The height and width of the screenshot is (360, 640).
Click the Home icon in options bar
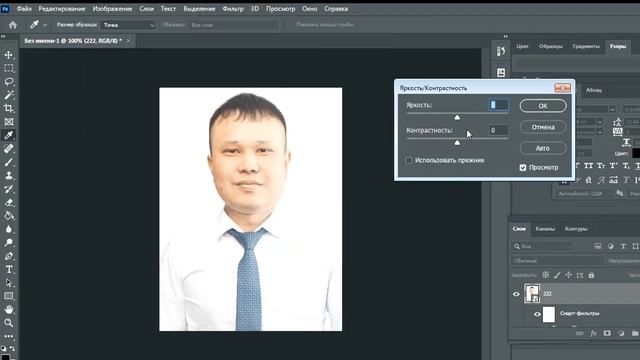(13, 25)
